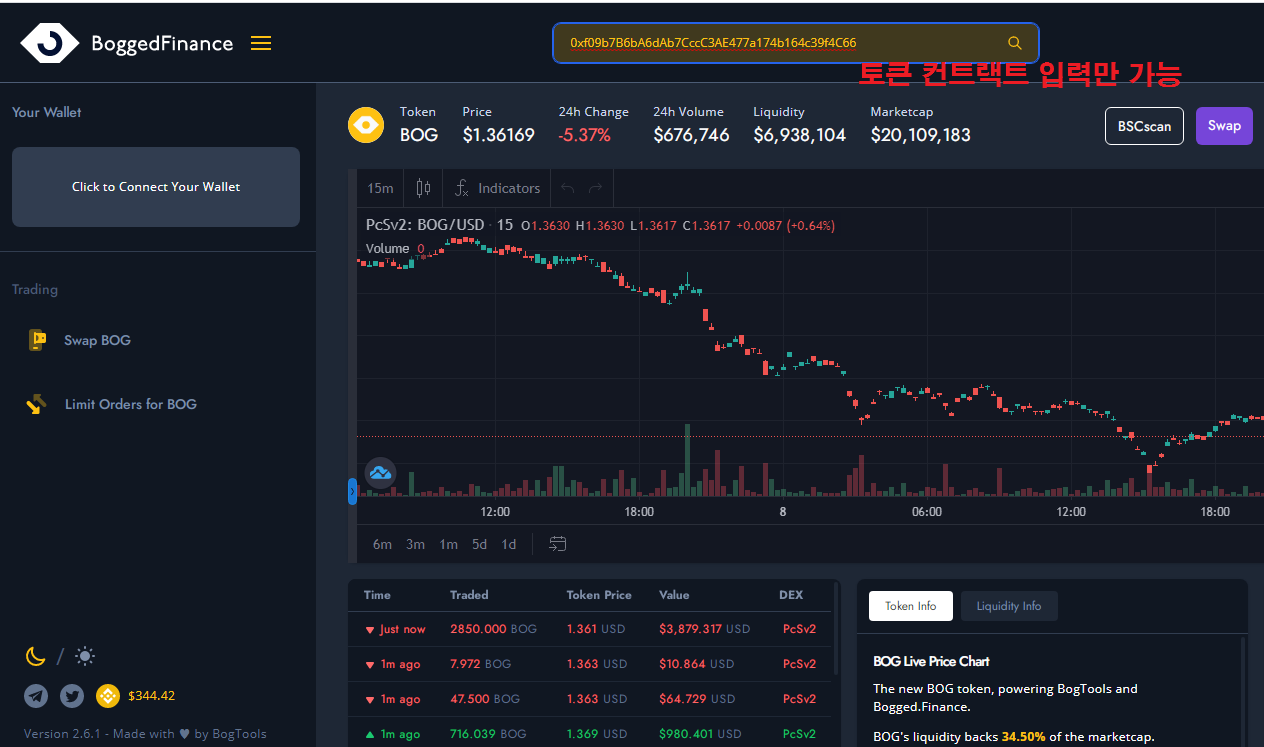Click the purple Swap button
1264x747 pixels.
tap(1224, 126)
